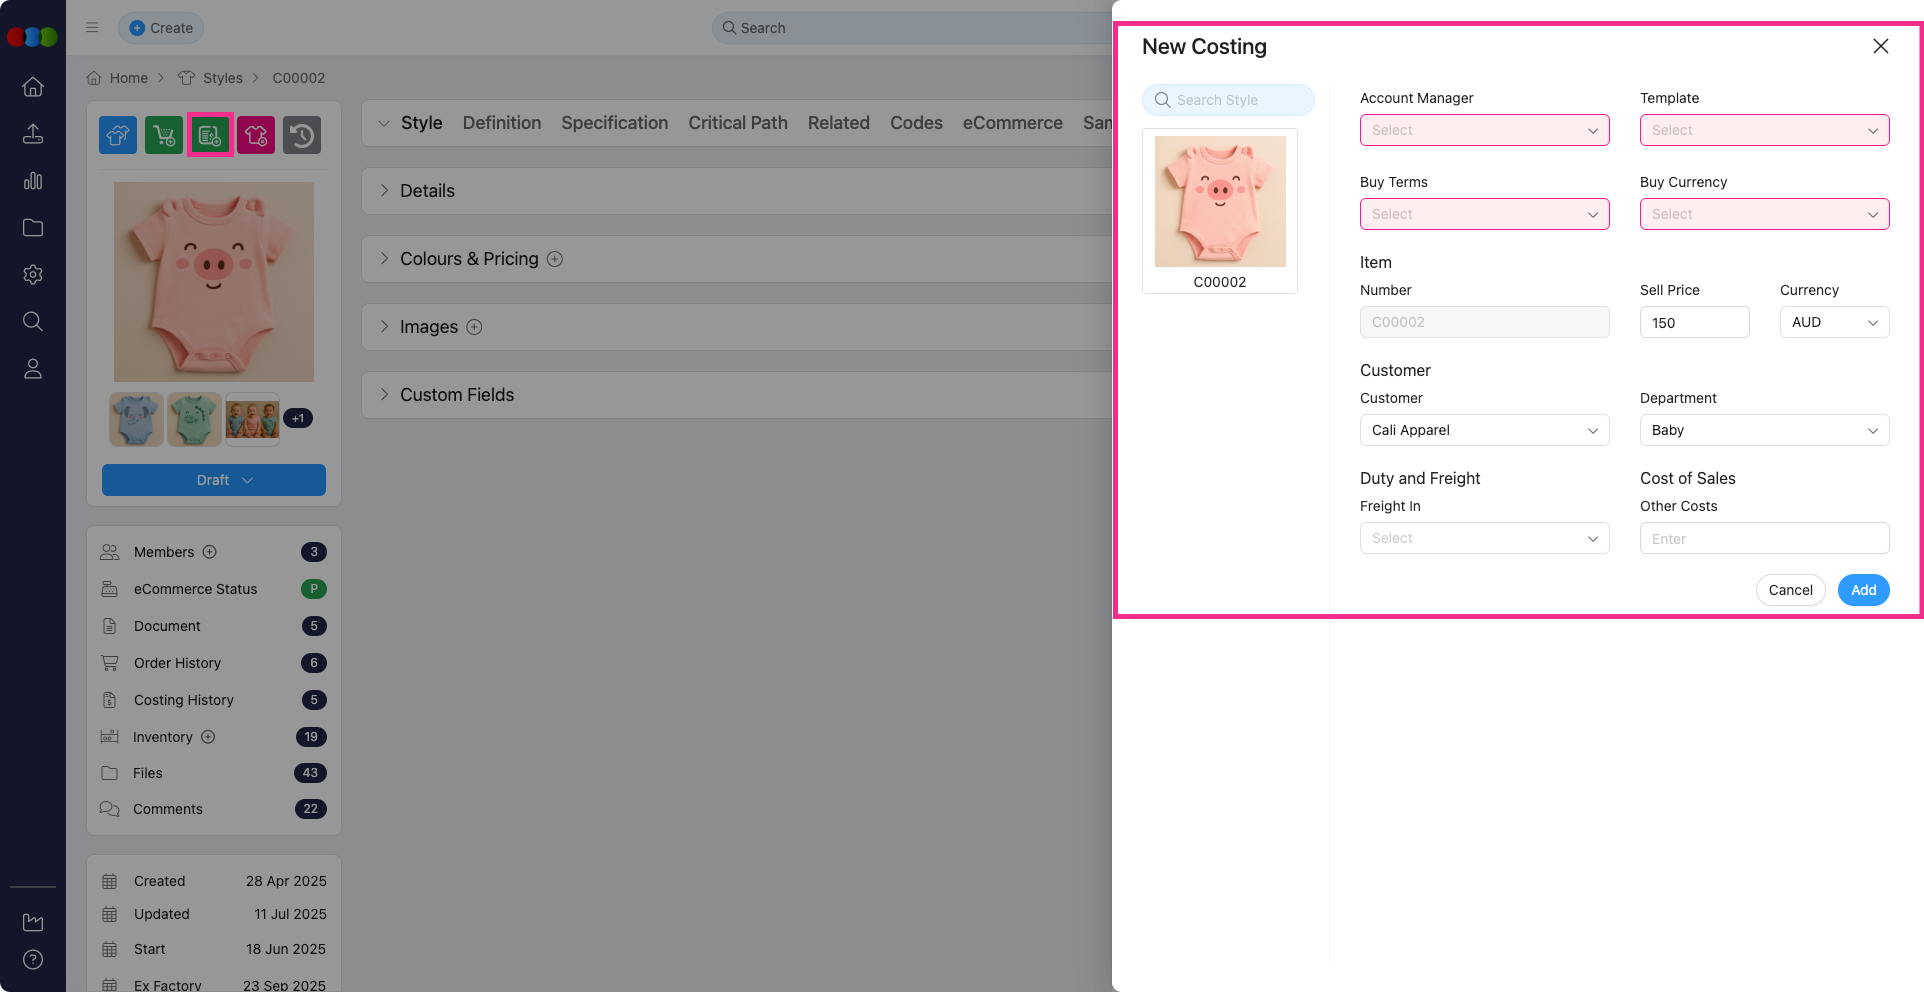This screenshot has width=1924, height=992.
Task: Click the Cancel button
Action: (1790, 590)
